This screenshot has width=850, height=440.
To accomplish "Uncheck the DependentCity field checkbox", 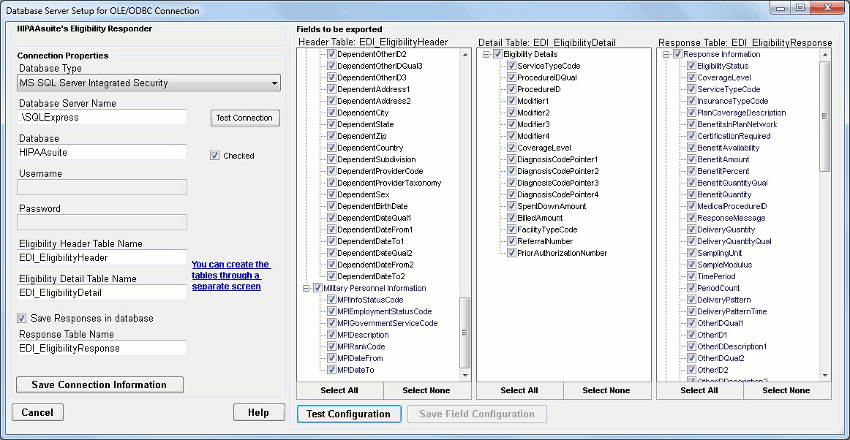I will [x=332, y=113].
